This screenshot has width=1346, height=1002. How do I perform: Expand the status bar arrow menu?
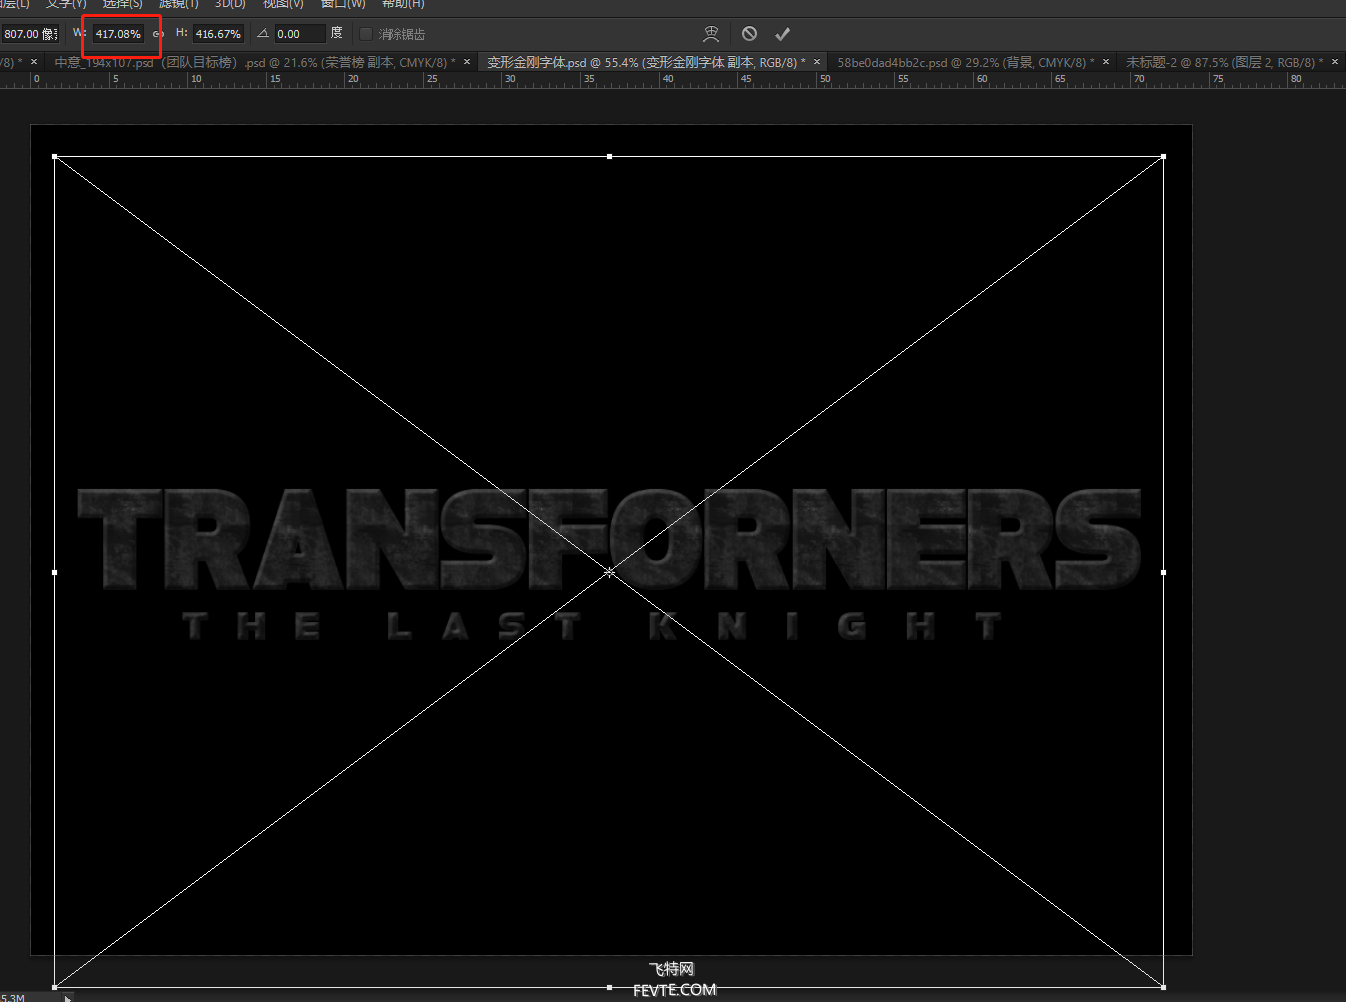click(67, 997)
